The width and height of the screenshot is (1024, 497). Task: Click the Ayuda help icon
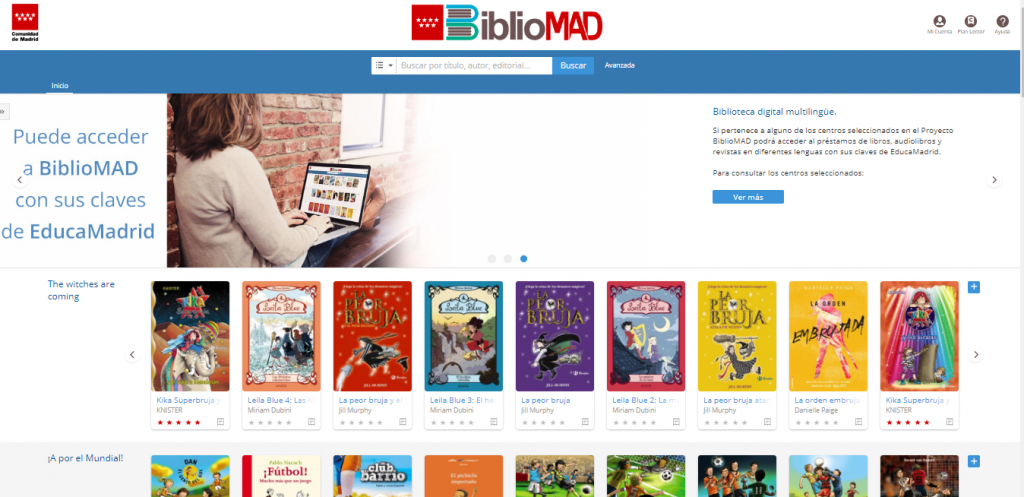click(x=1002, y=21)
